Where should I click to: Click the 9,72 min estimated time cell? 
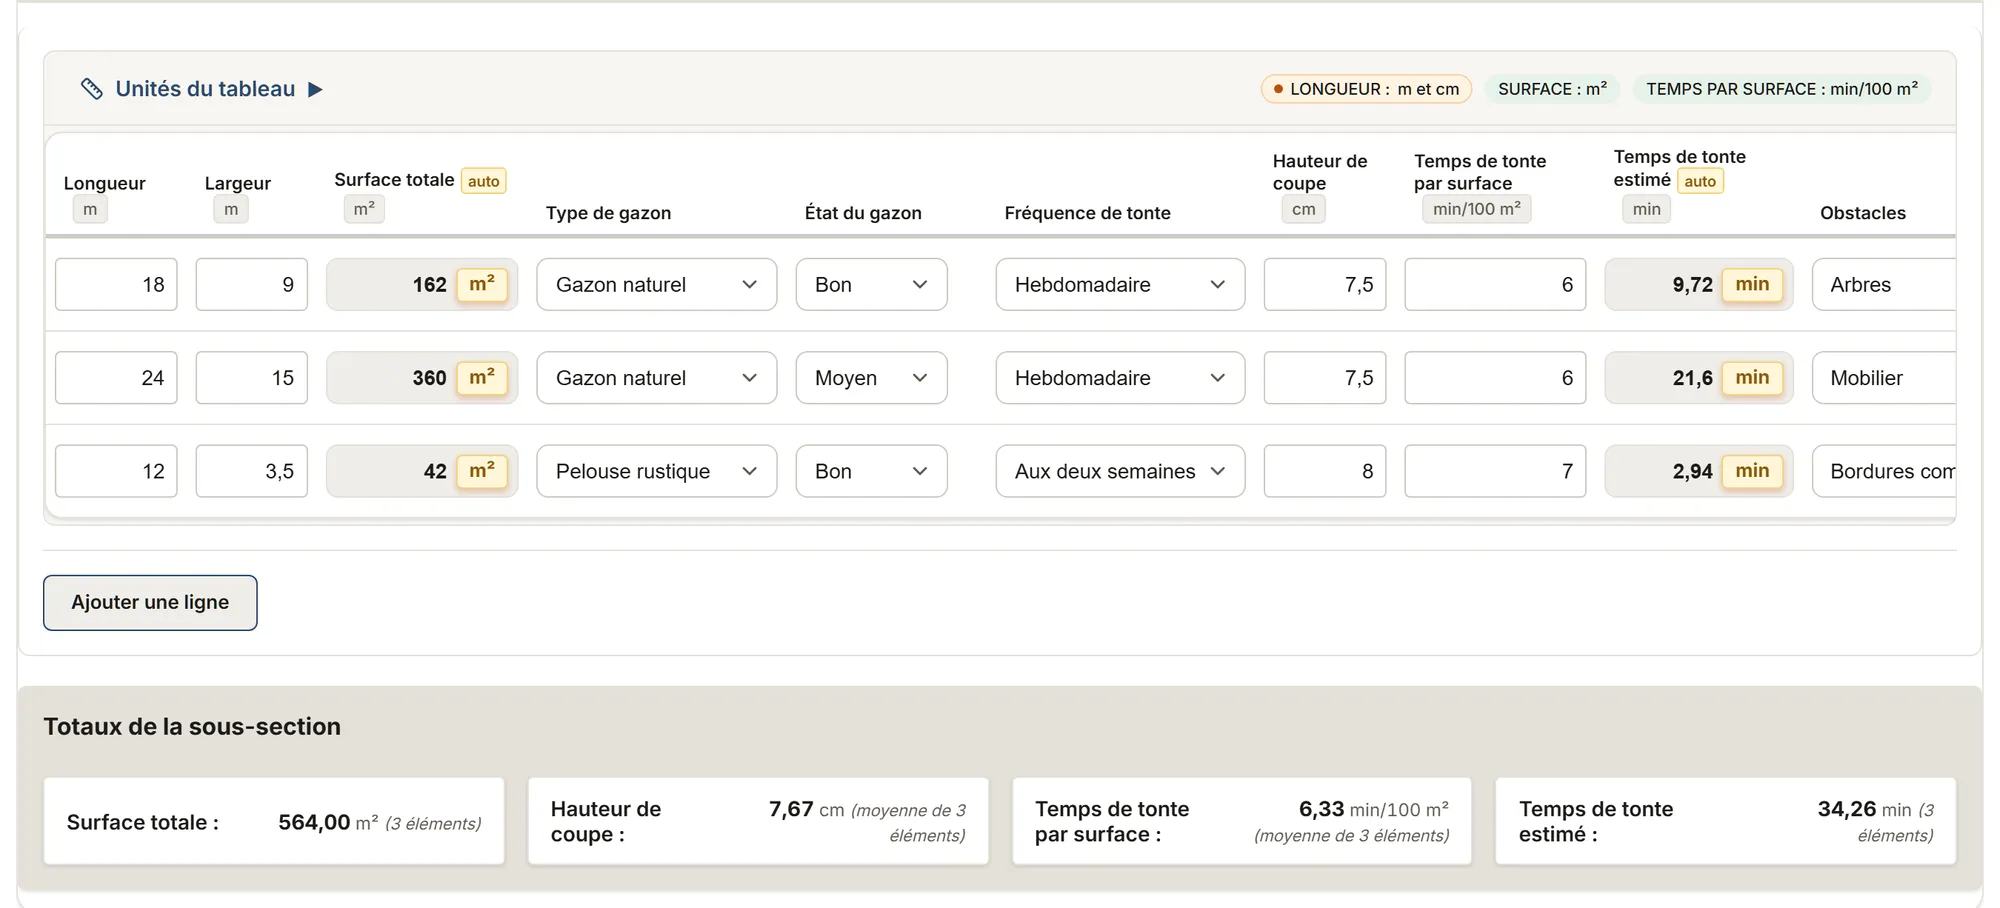pyautogui.click(x=1699, y=285)
